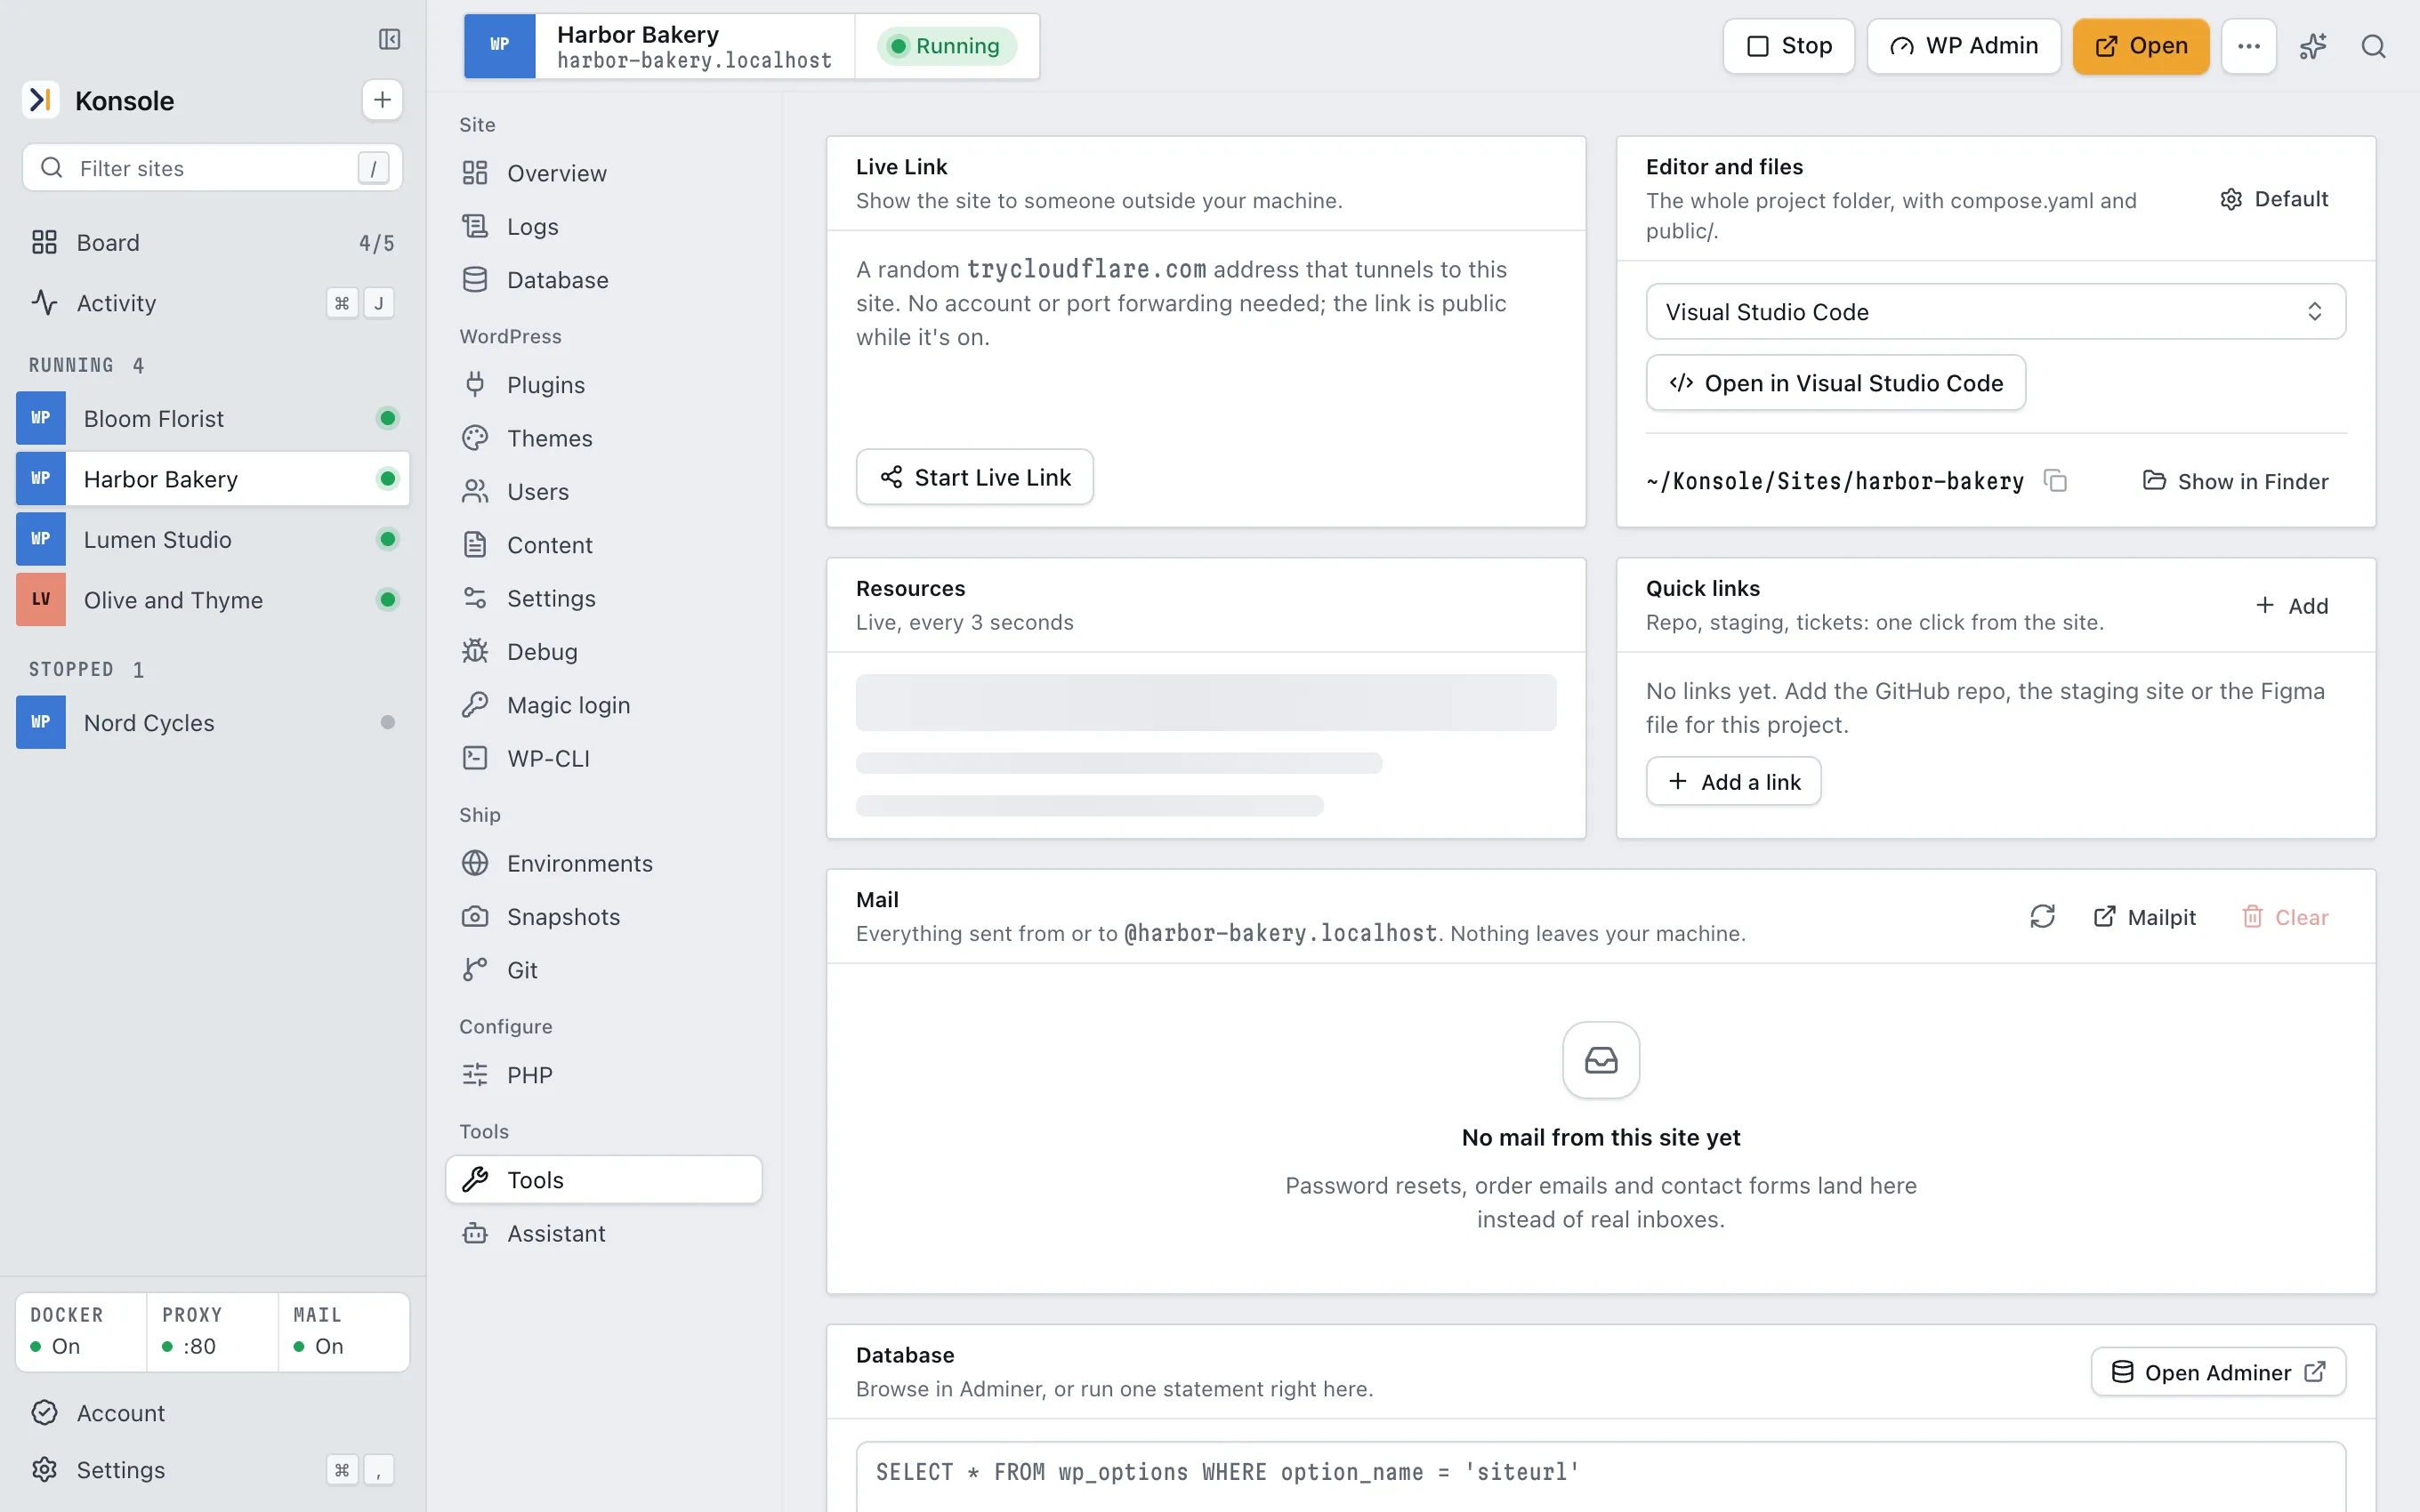2420x1512 pixels.
Task: Show the project folder in Finder
Action: pos(2235,481)
